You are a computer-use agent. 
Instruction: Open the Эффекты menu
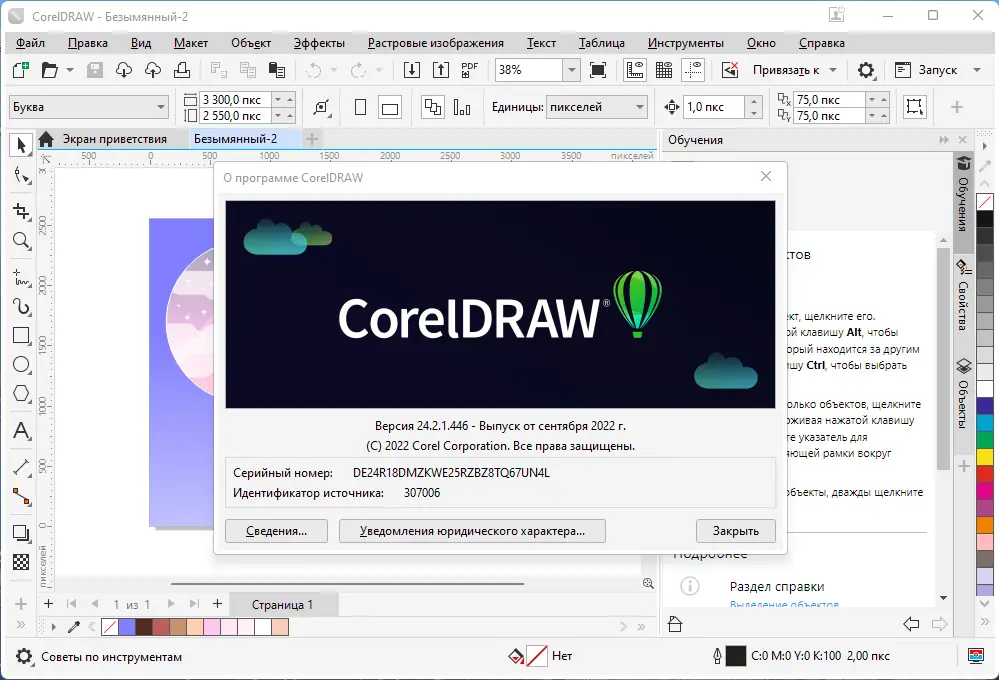pos(319,43)
